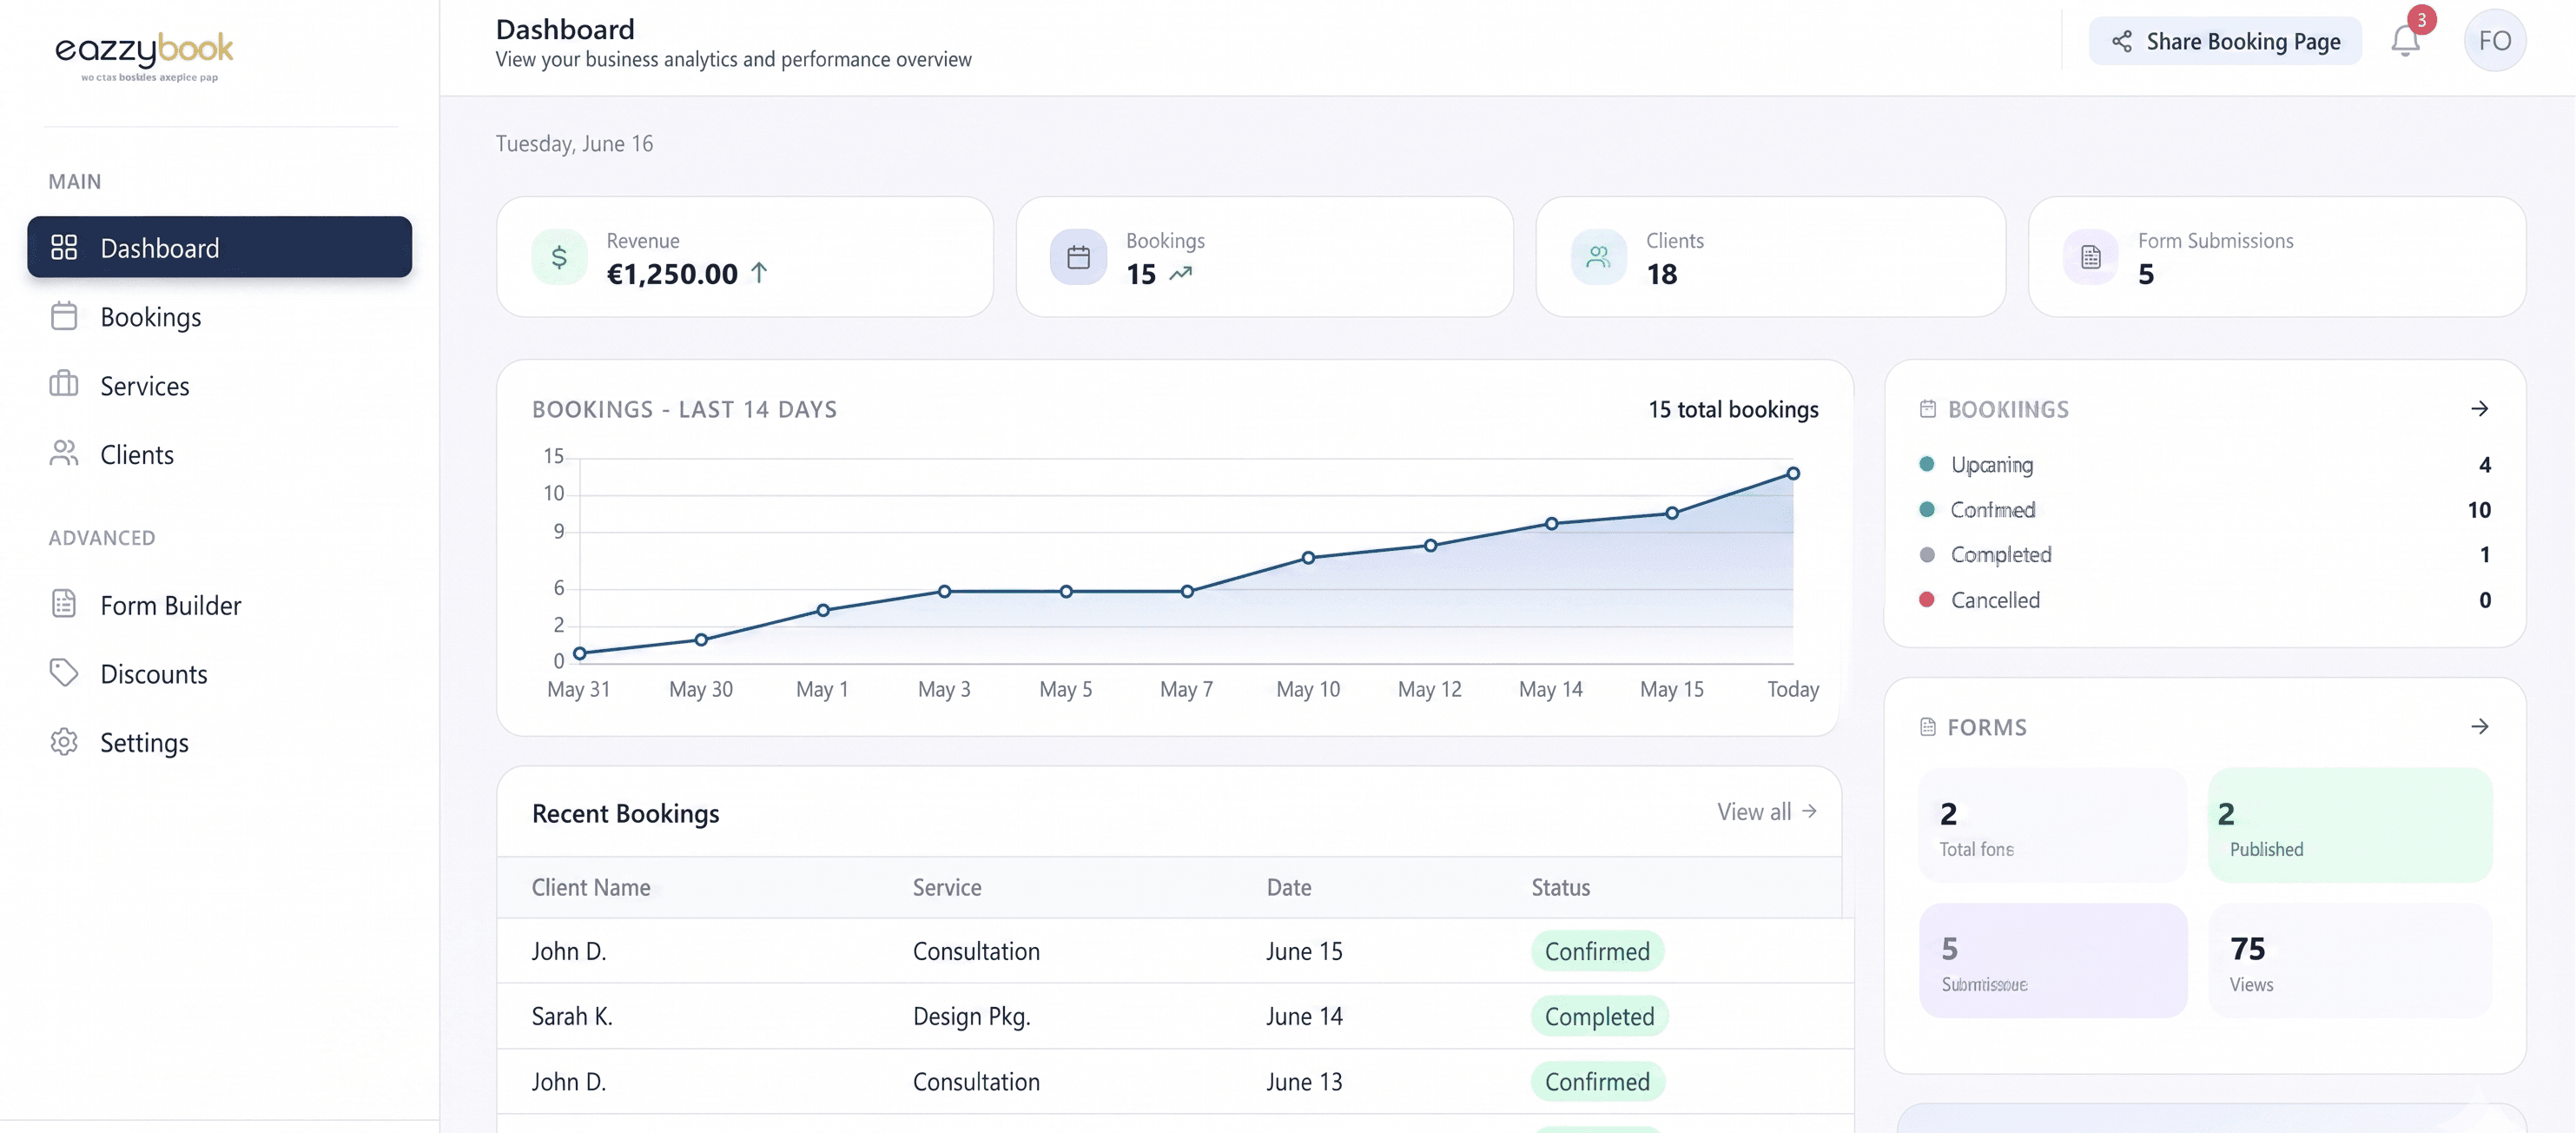Screen dimensions: 2576x1133
Task: Click the Design Pkg. service cell
Action: tap(971, 1016)
